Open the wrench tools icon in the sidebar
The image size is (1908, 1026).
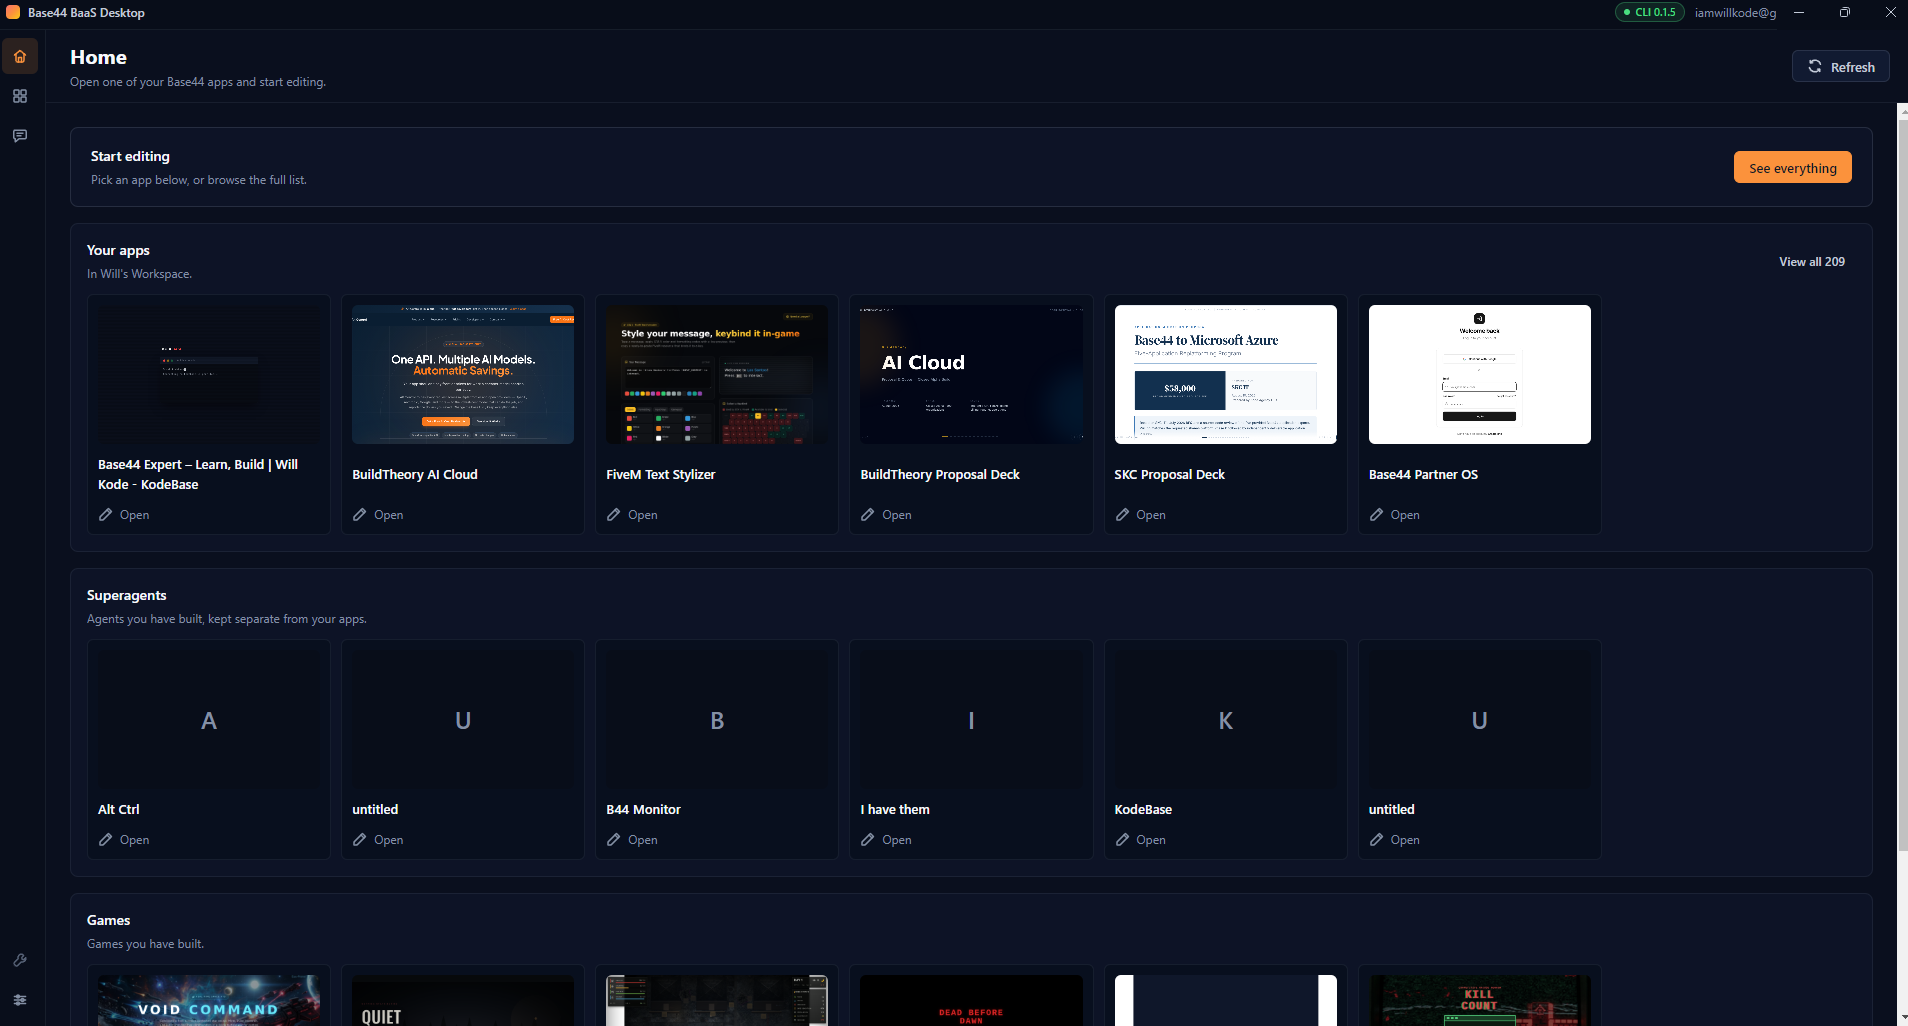(x=20, y=960)
